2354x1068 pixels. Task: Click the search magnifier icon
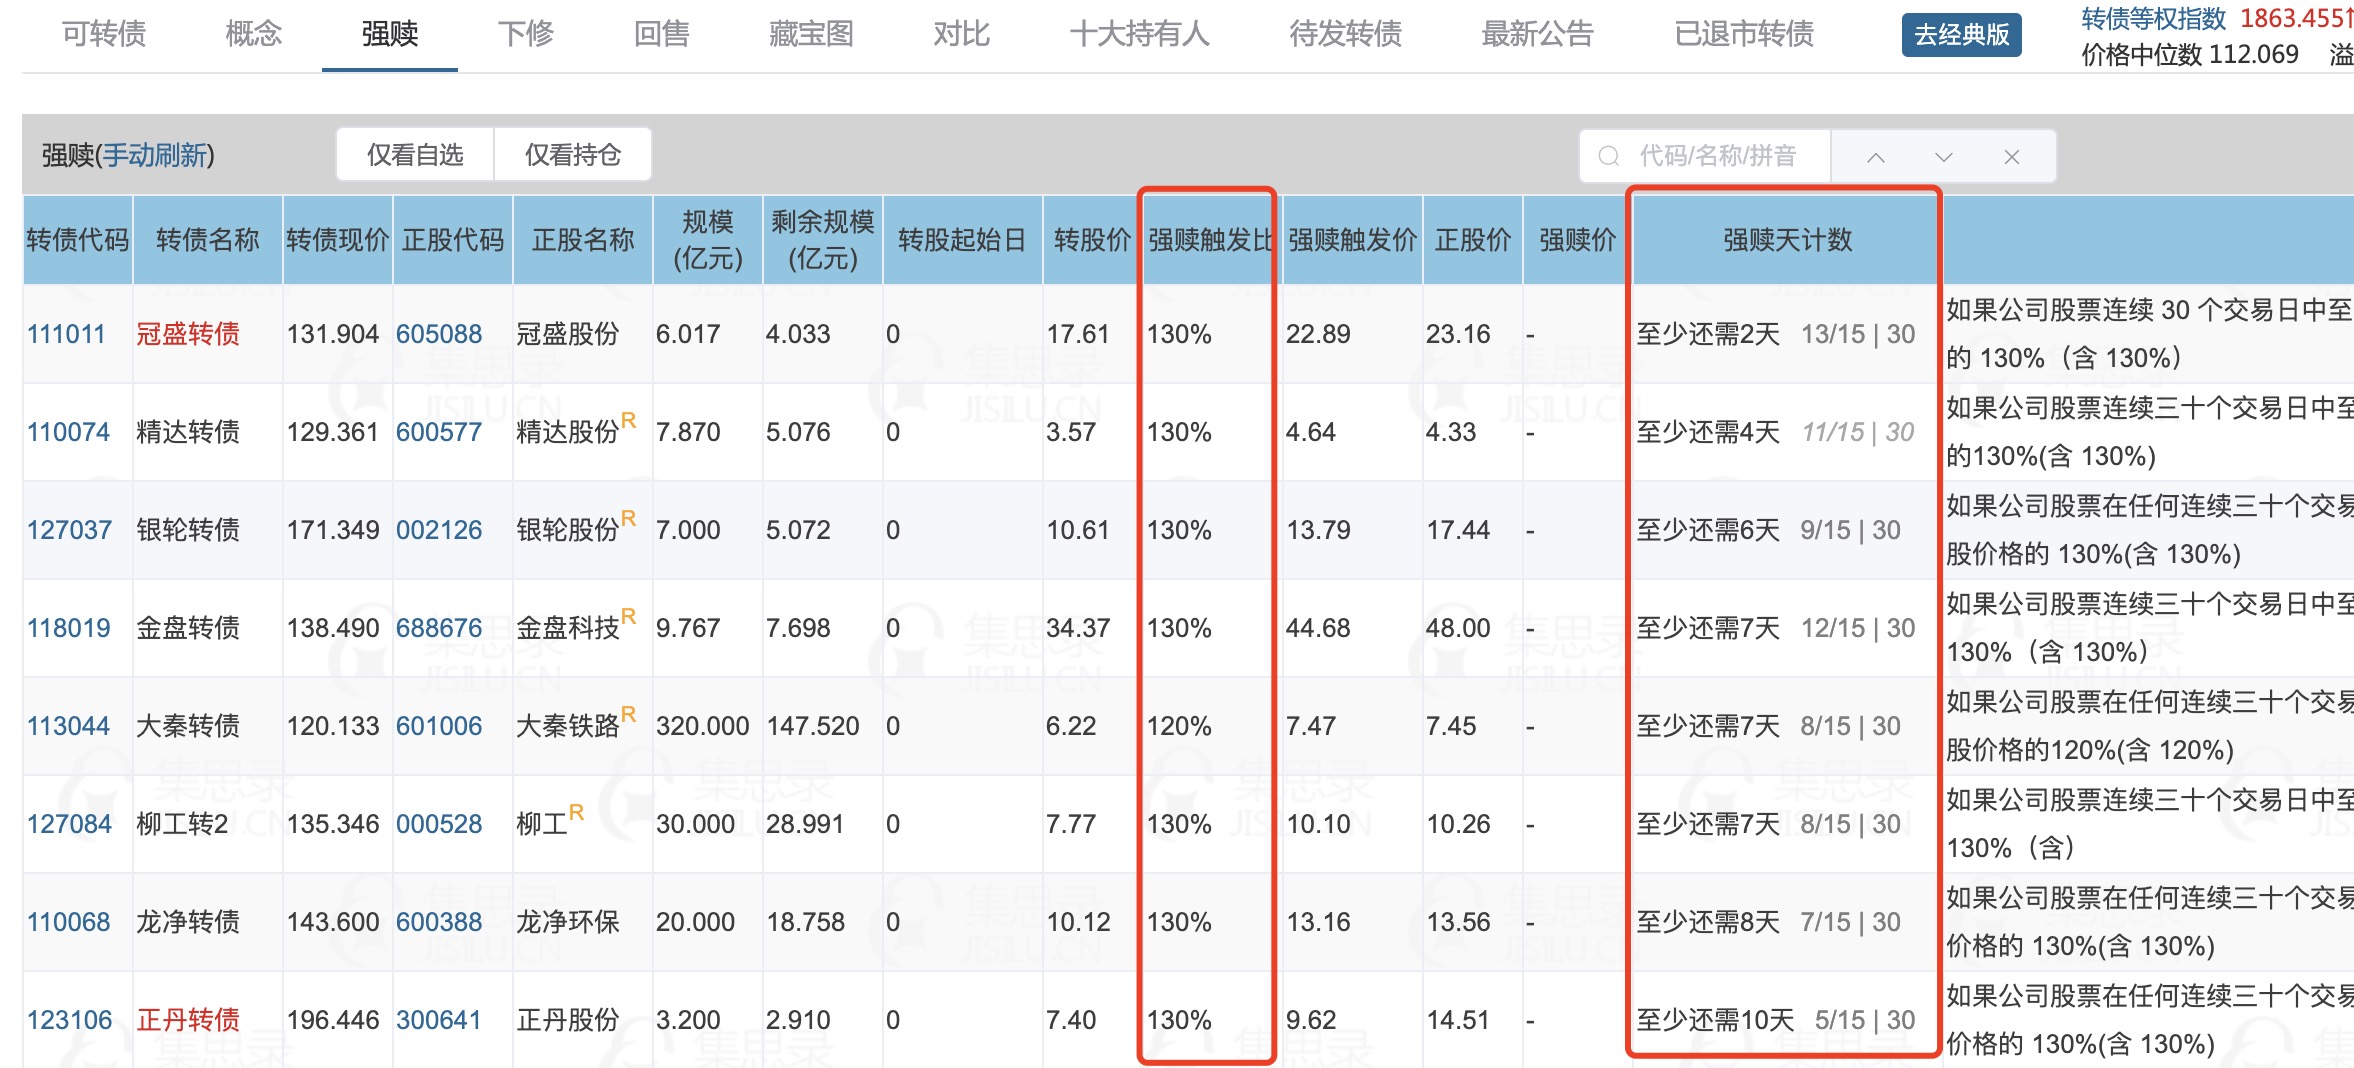pos(1608,156)
